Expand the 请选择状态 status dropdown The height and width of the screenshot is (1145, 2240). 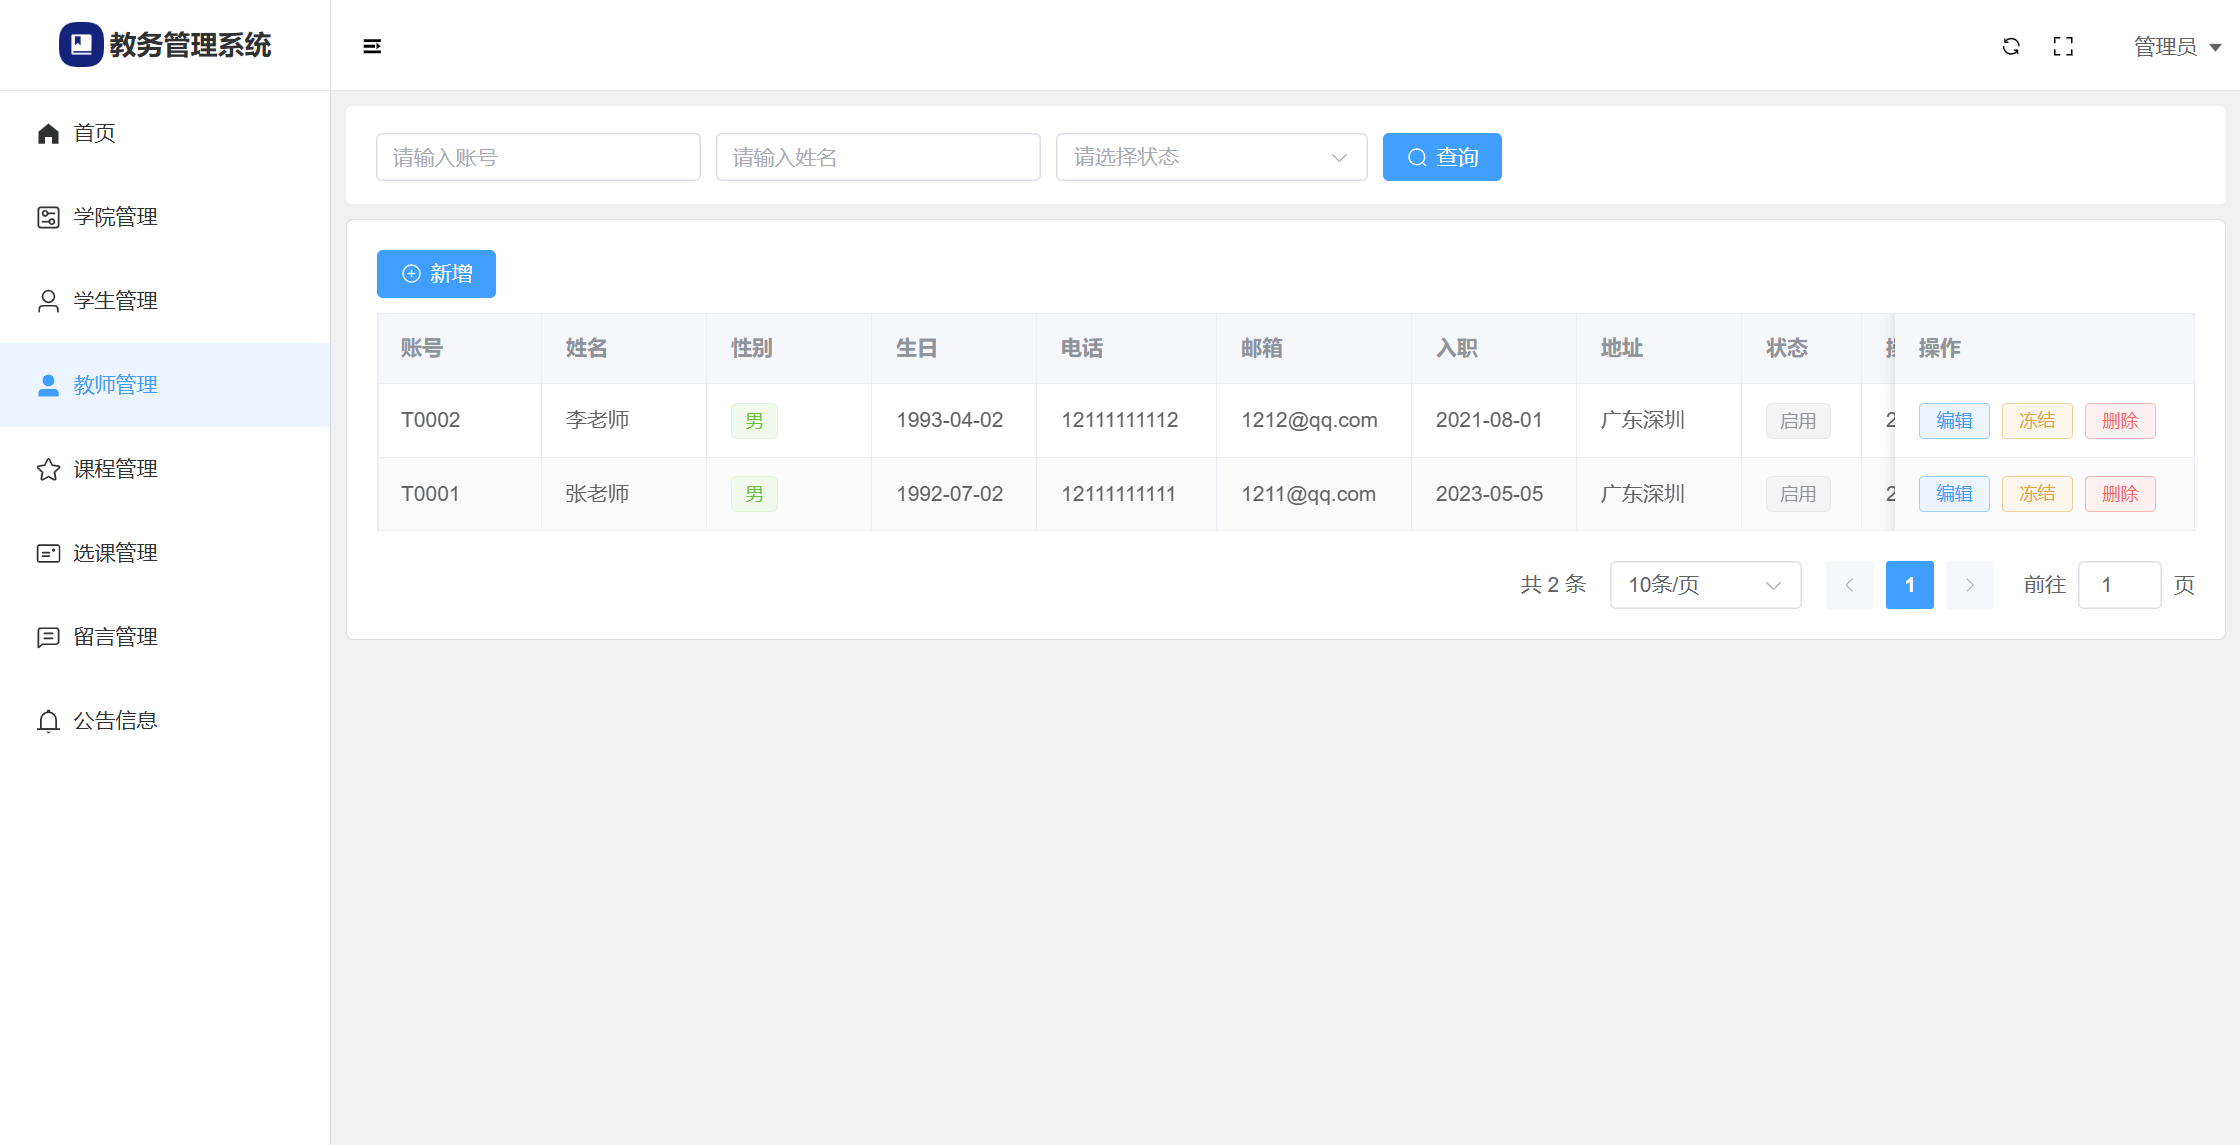1211,157
